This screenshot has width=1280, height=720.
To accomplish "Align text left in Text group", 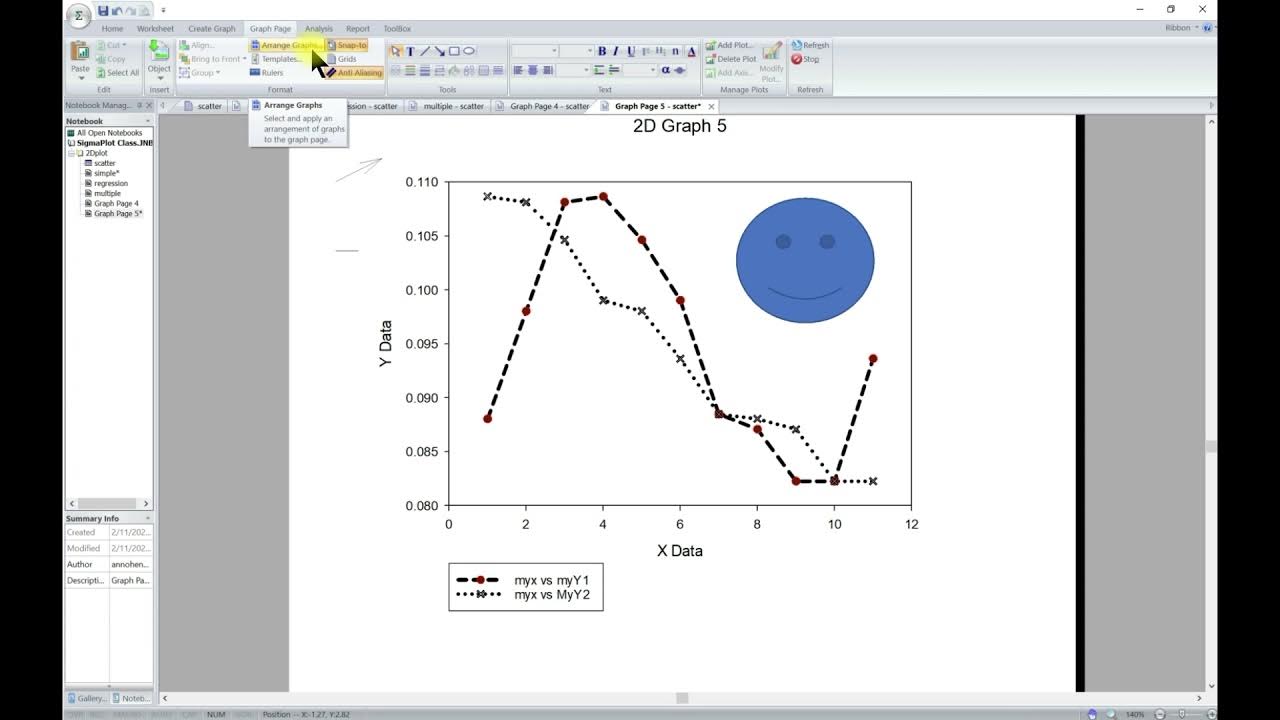I will [x=518, y=70].
